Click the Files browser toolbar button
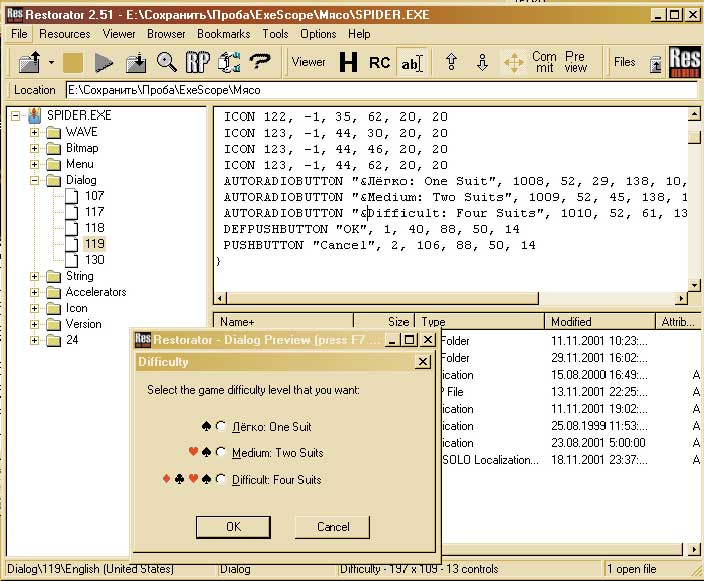Screen dimensions: 704x581 click(625, 62)
